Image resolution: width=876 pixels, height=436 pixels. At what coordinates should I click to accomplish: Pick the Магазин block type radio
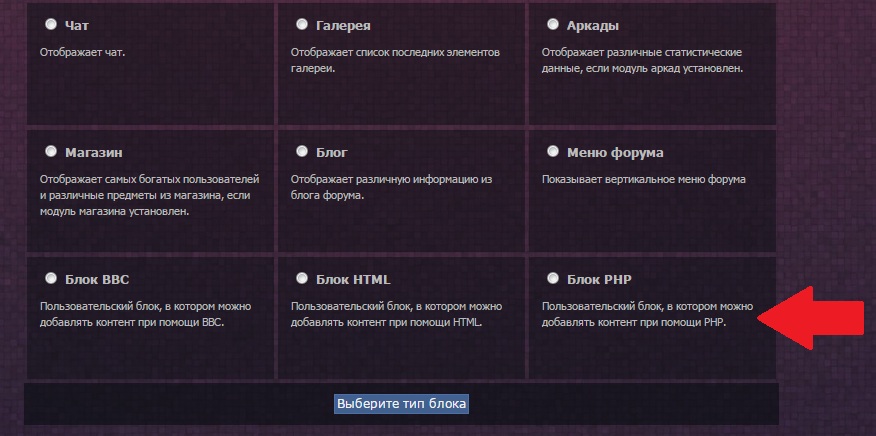click(51, 151)
